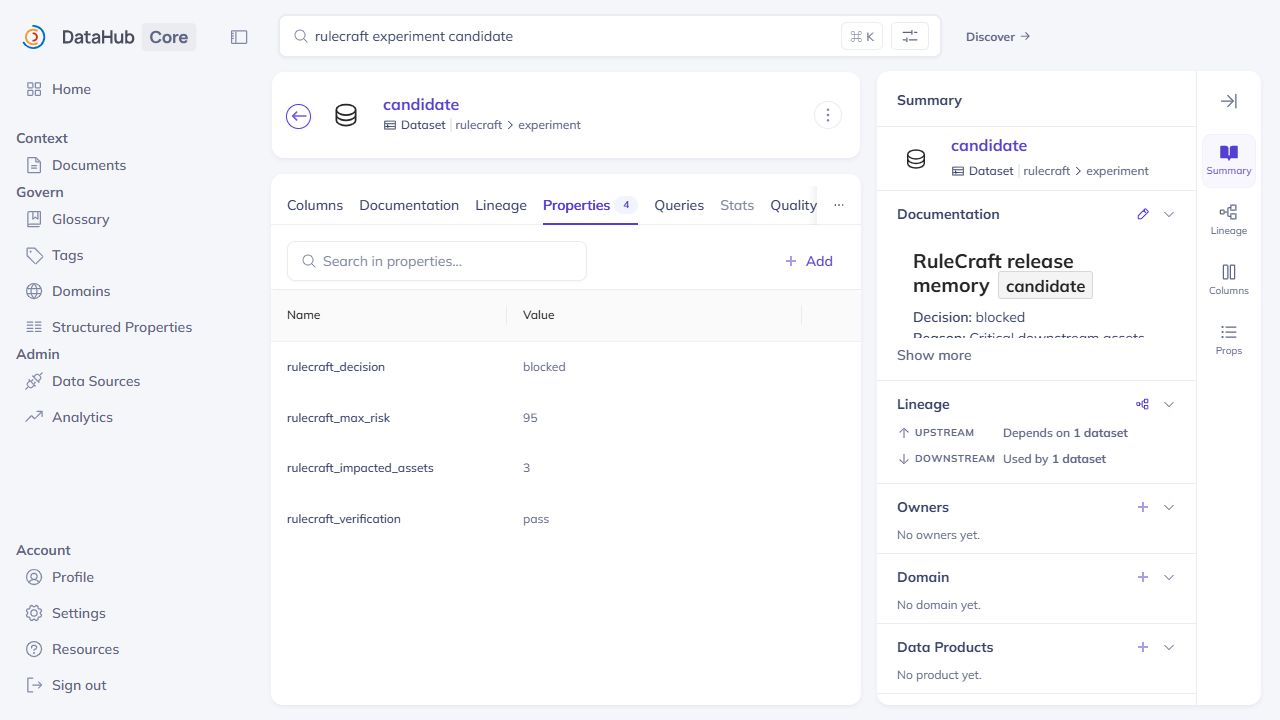Click the candidate title in main header
The image size is (1280, 720).
pyautogui.click(x=421, y=104)
